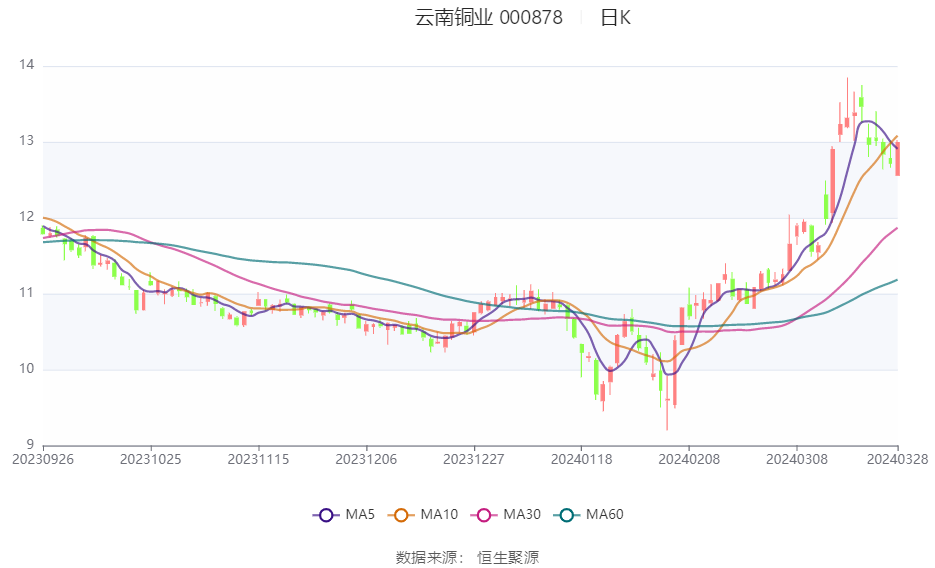Click the 20231025 date axis label

pos(150,460)
